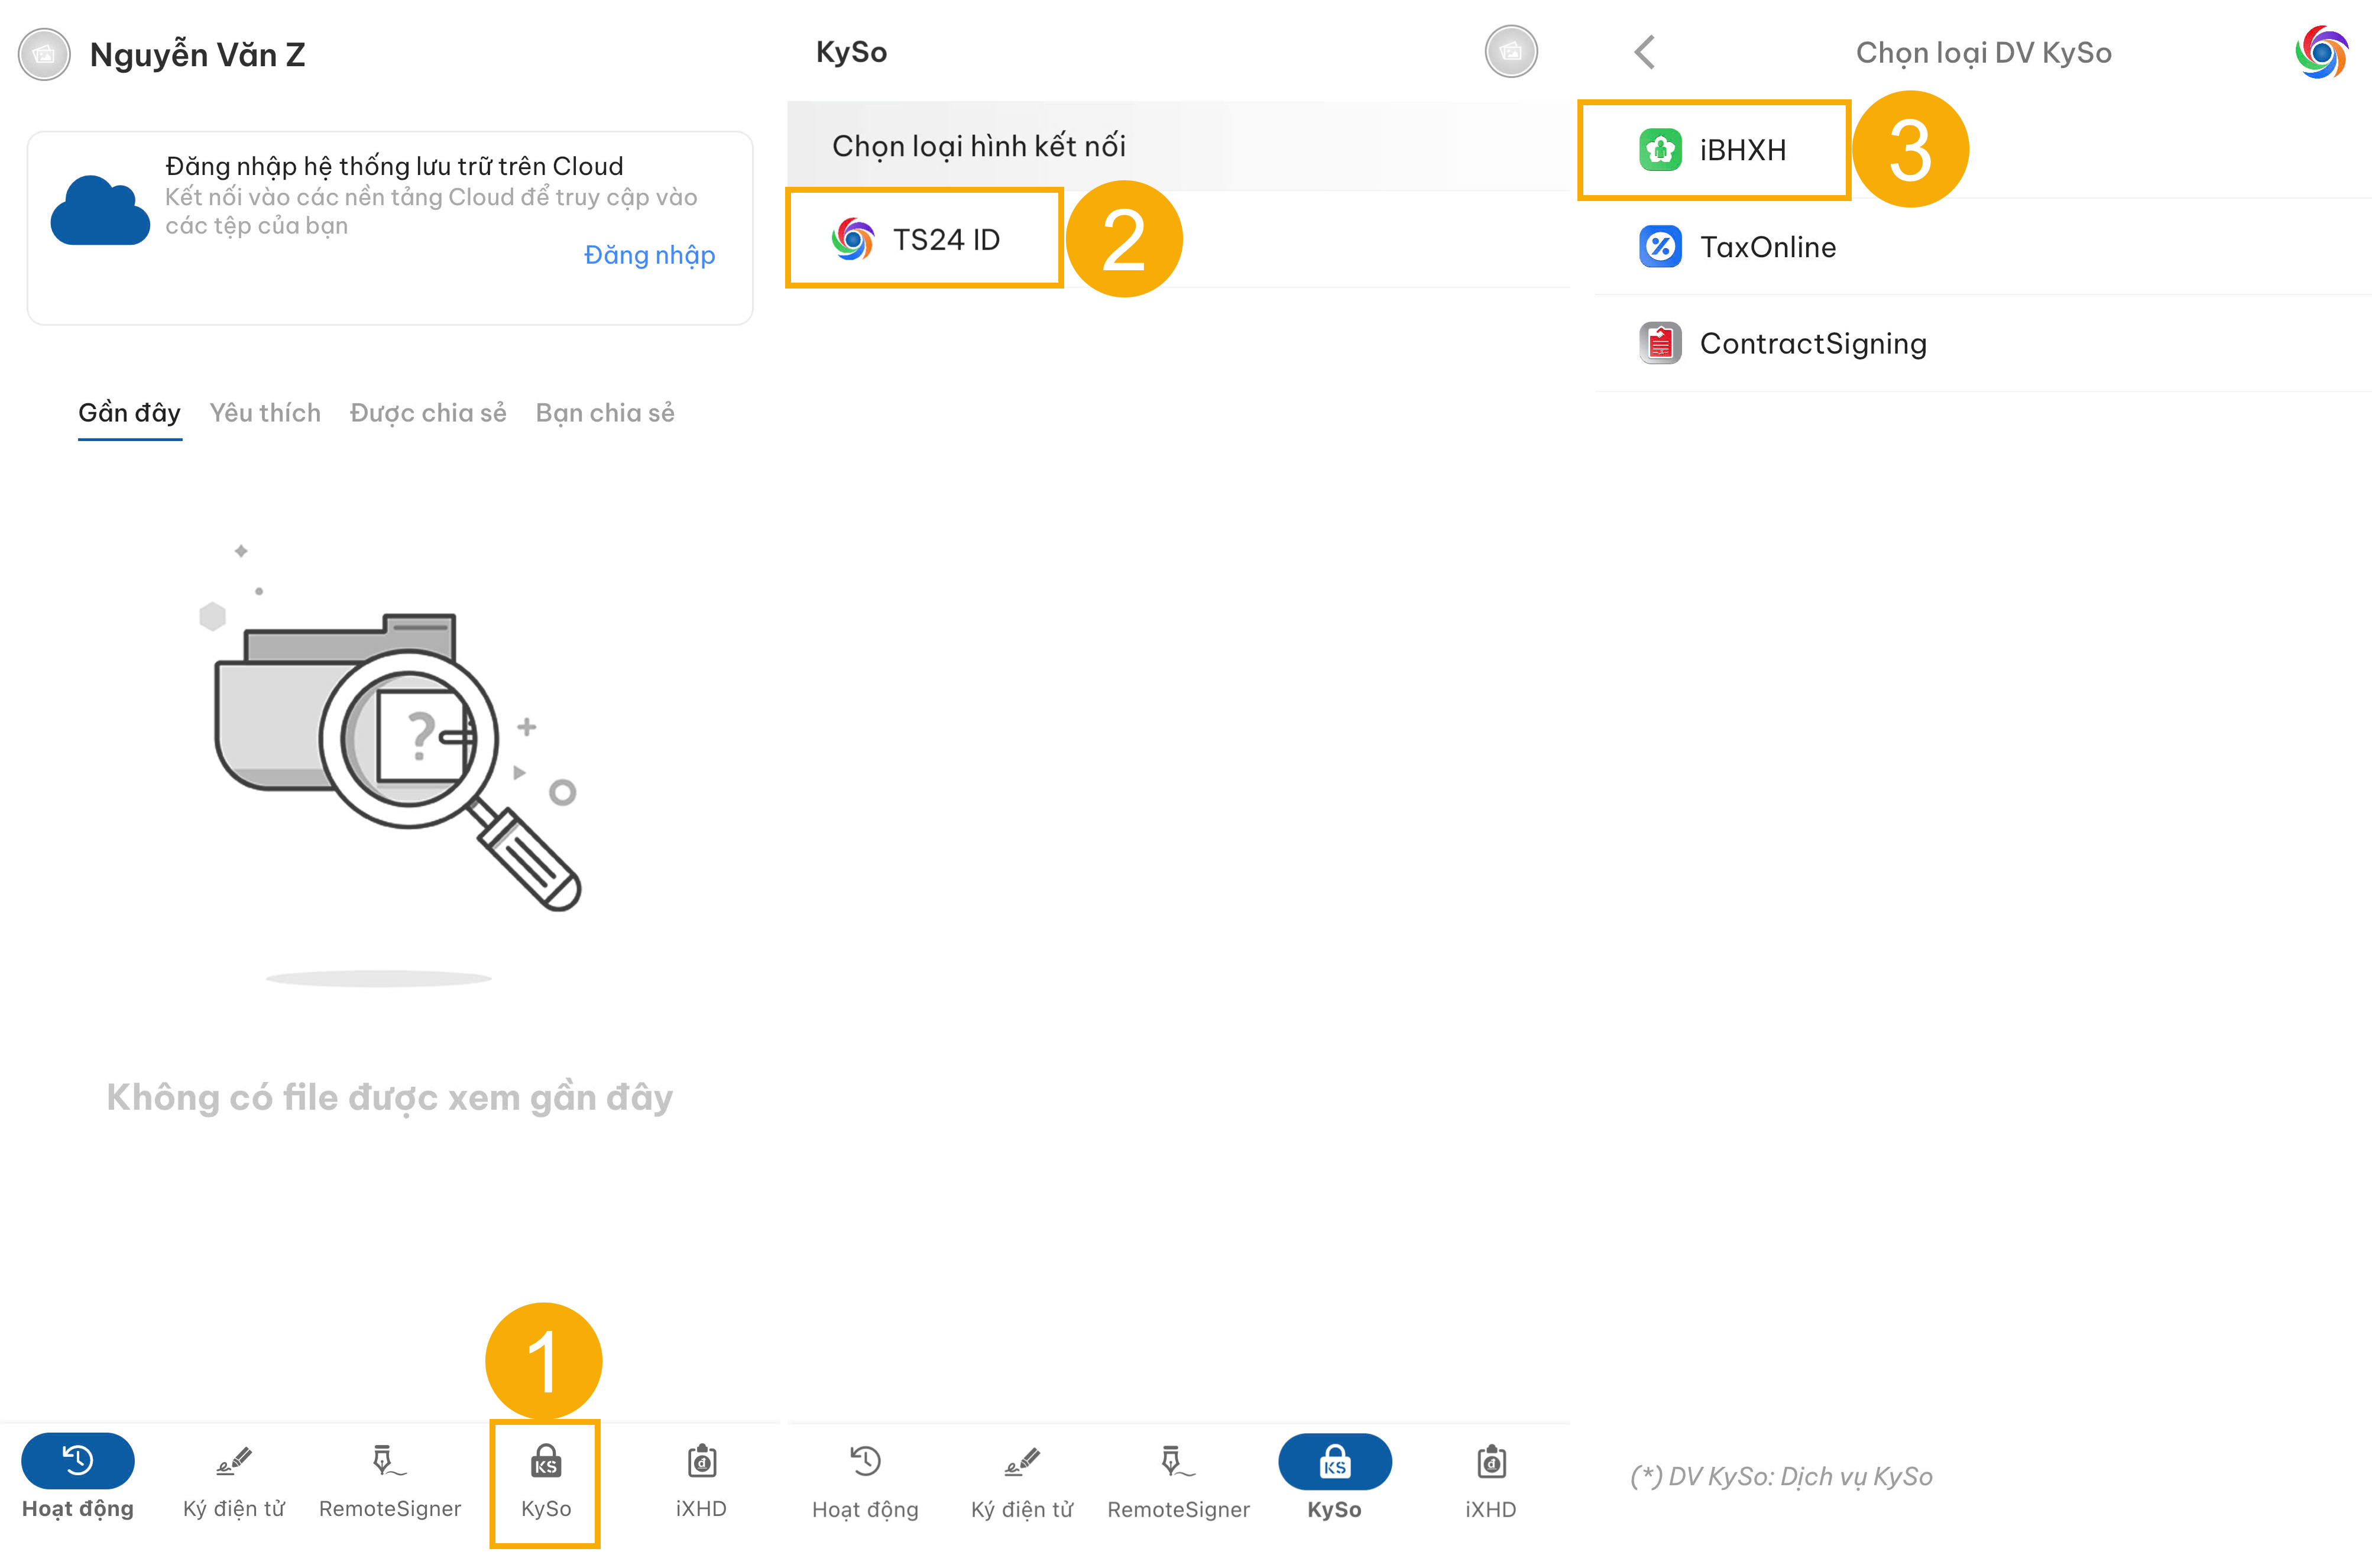This screenshot has width=2372, height=1568.
Task: Select the iBHXH service option
Action: point(1713,150)
